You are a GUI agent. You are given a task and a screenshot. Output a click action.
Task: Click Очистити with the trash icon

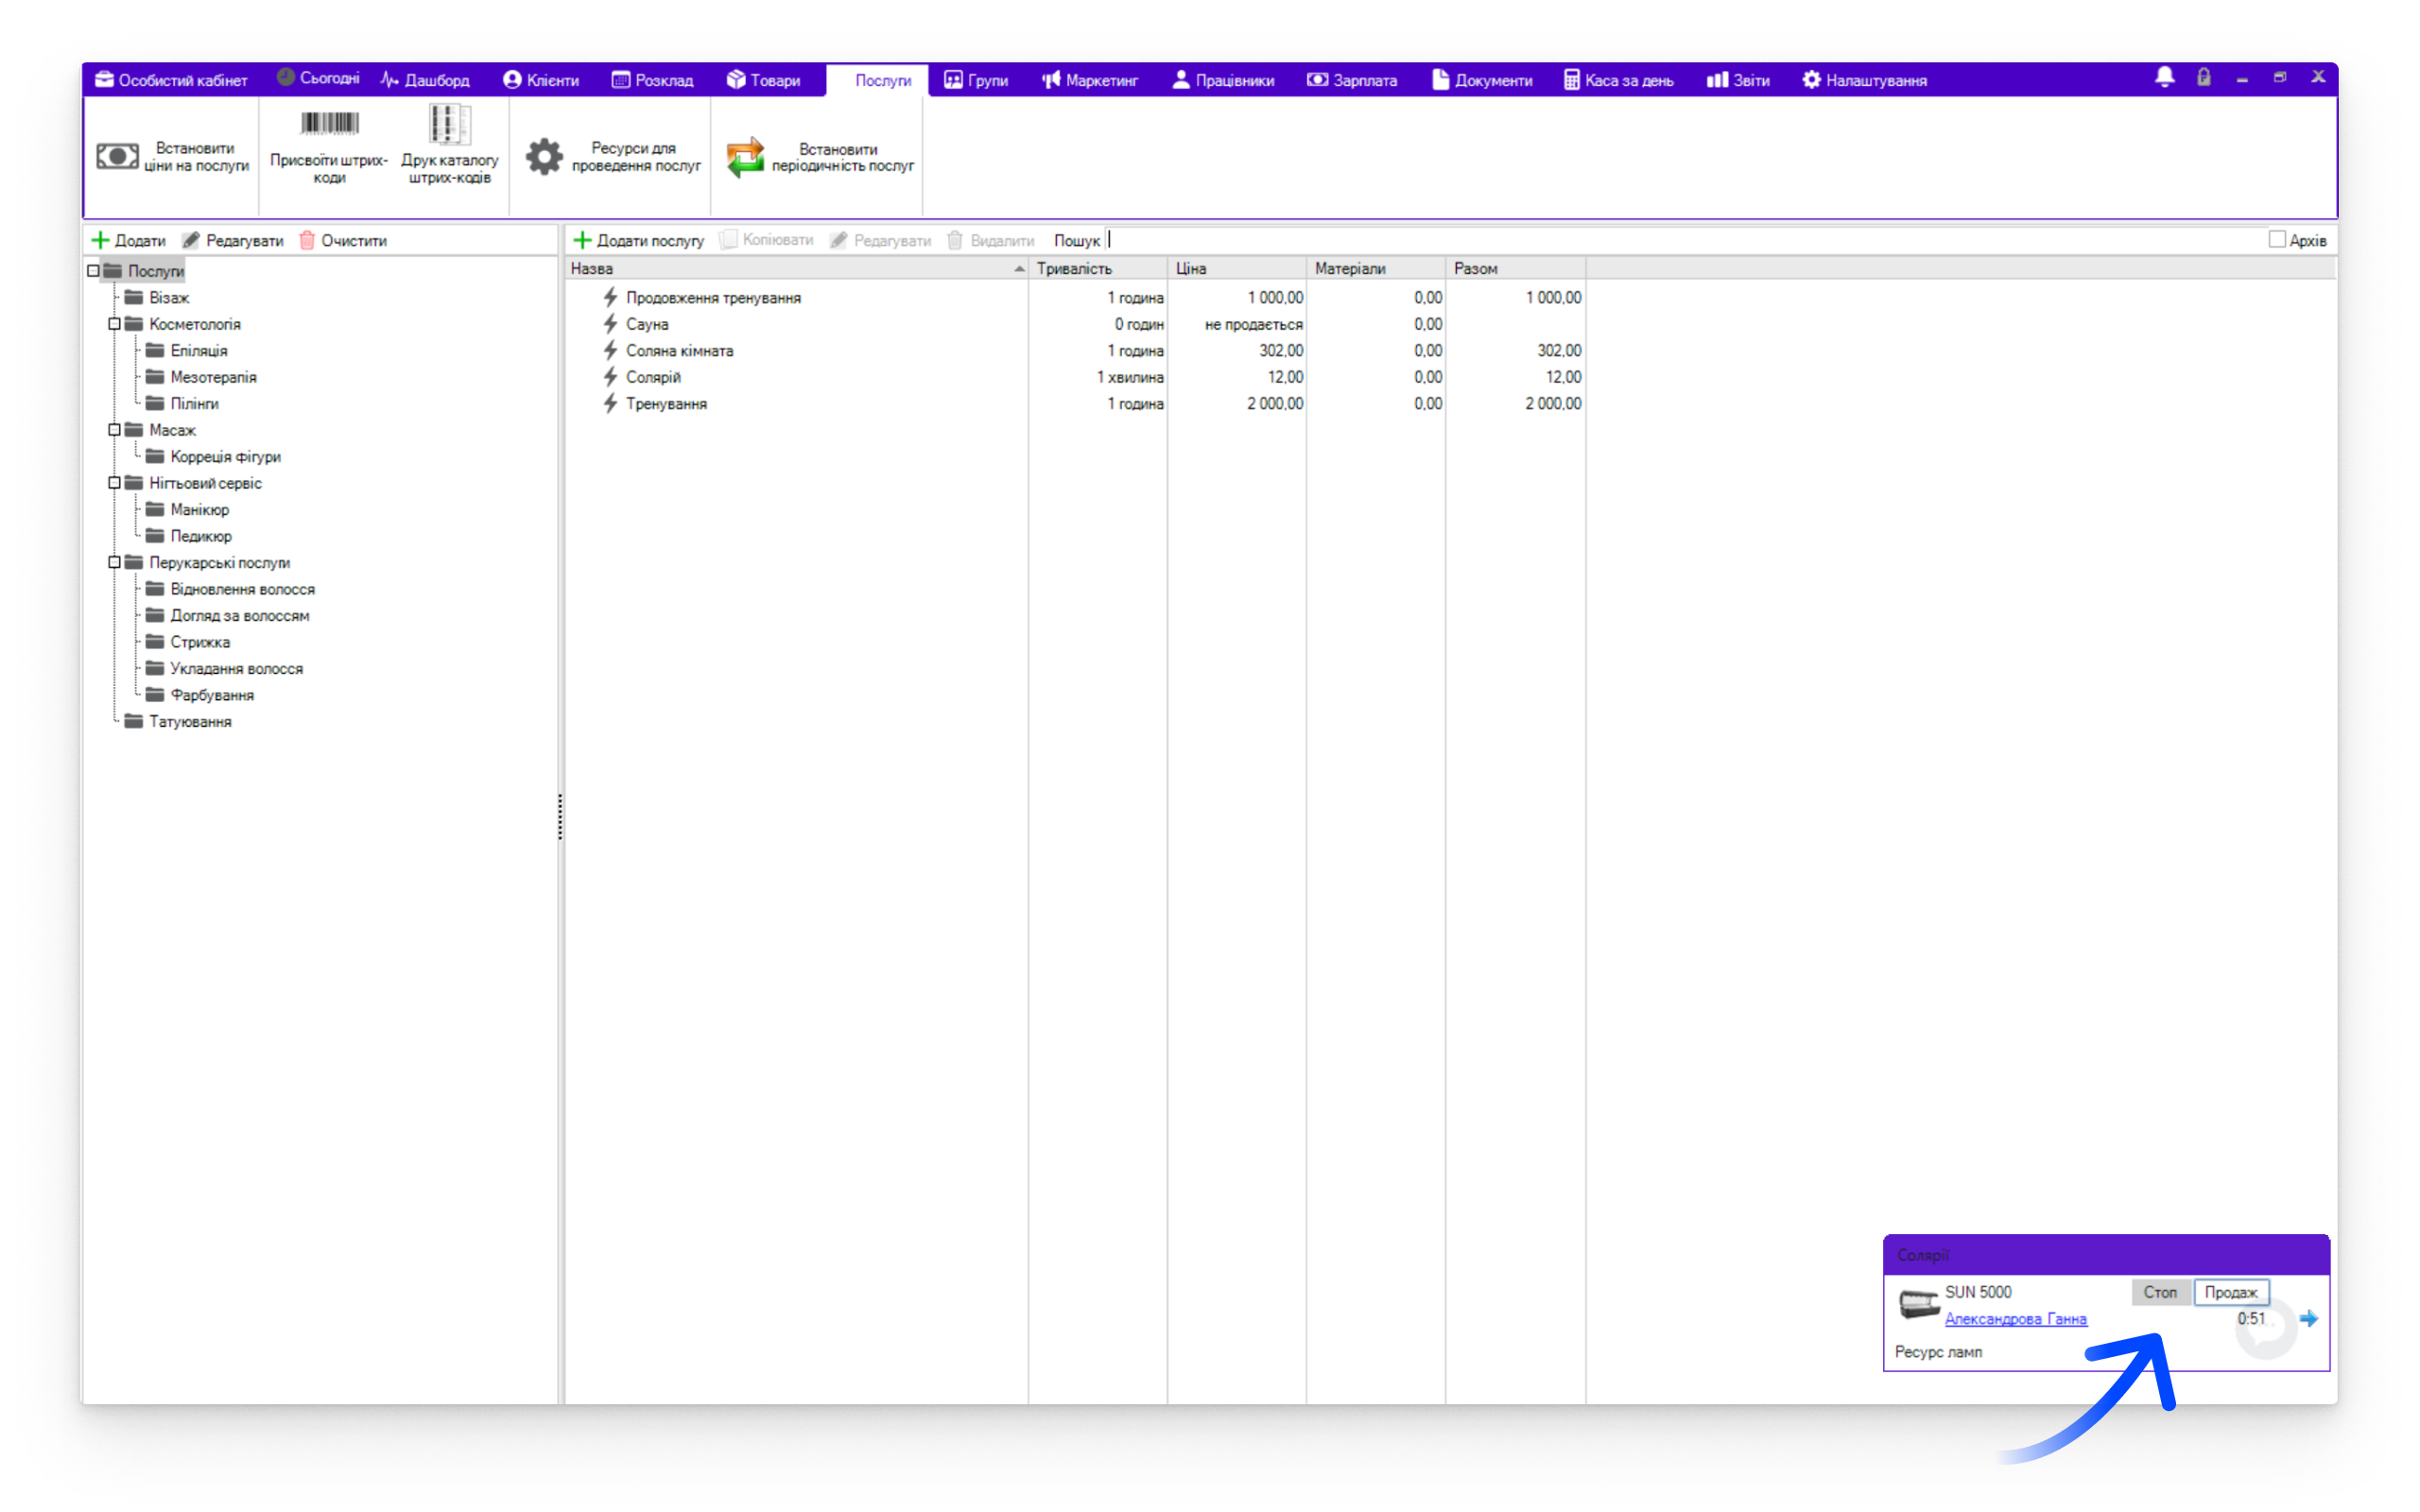343,240
